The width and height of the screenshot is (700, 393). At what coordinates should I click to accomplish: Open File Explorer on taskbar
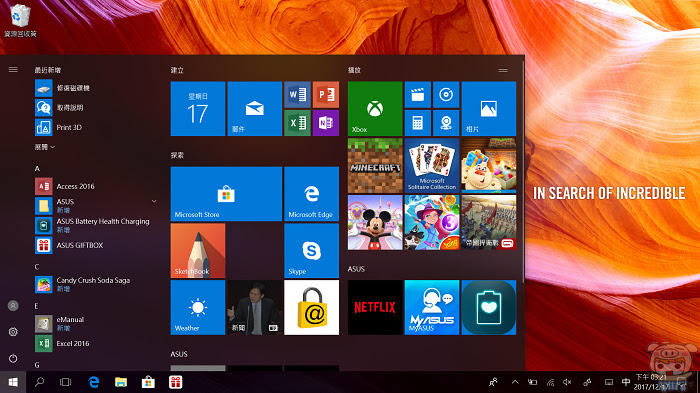pos(121,382)
